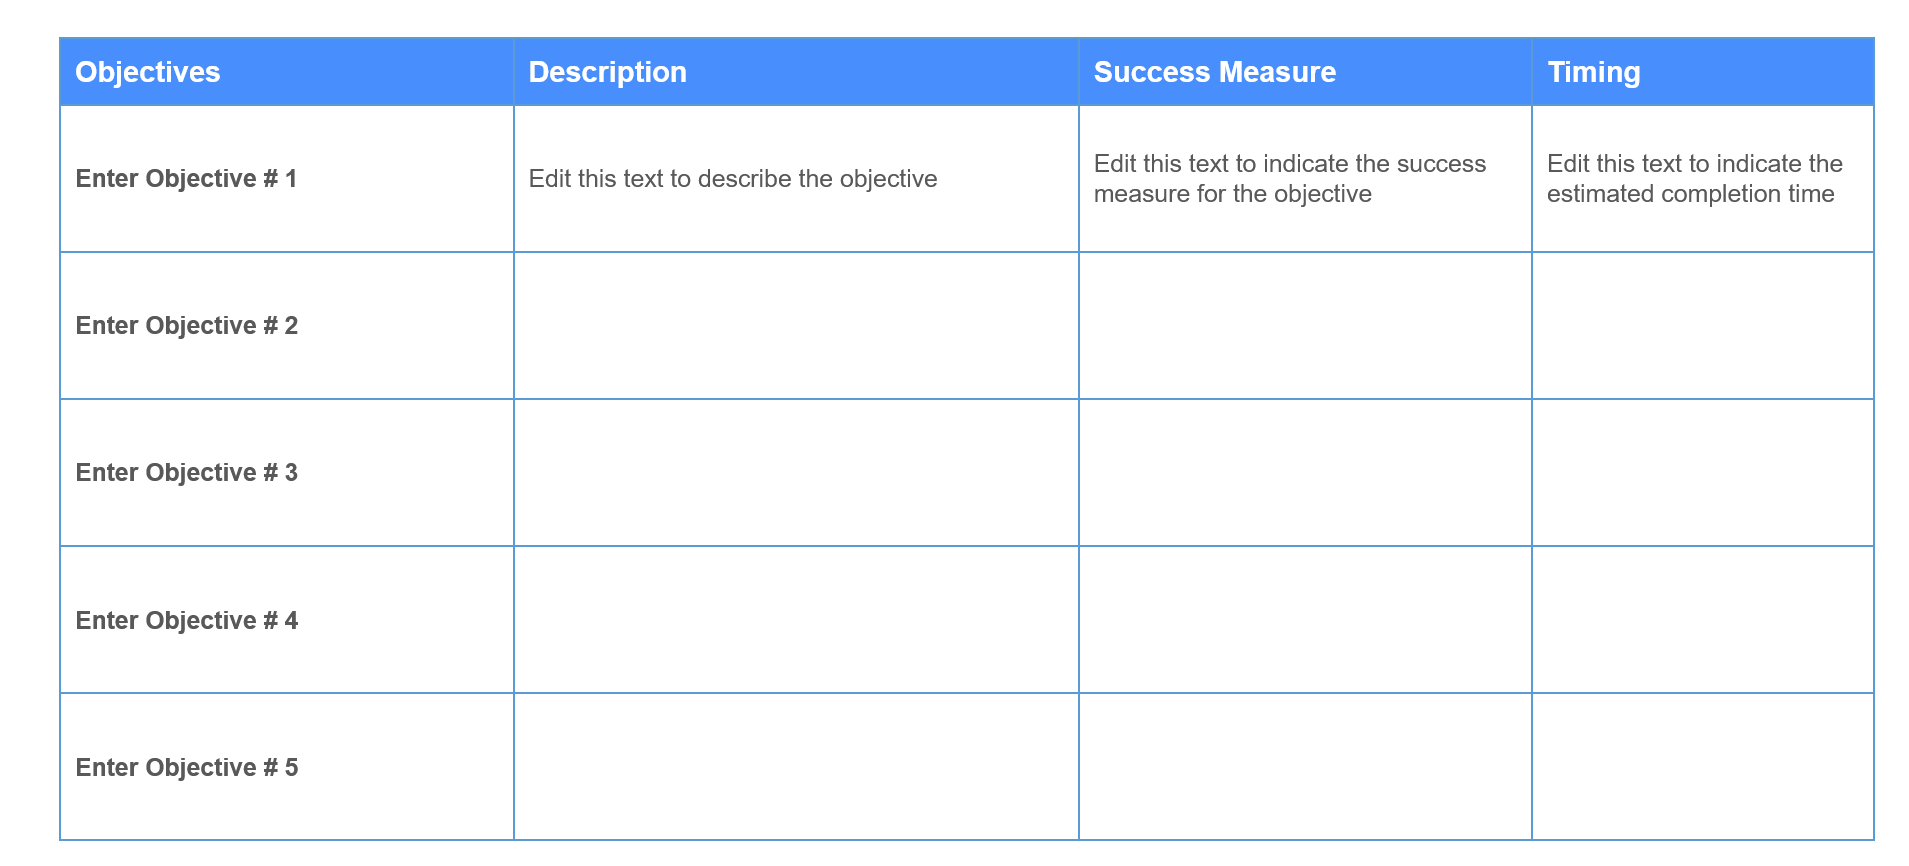Select the Success Measure header cell

click(x=1214, y=72)
